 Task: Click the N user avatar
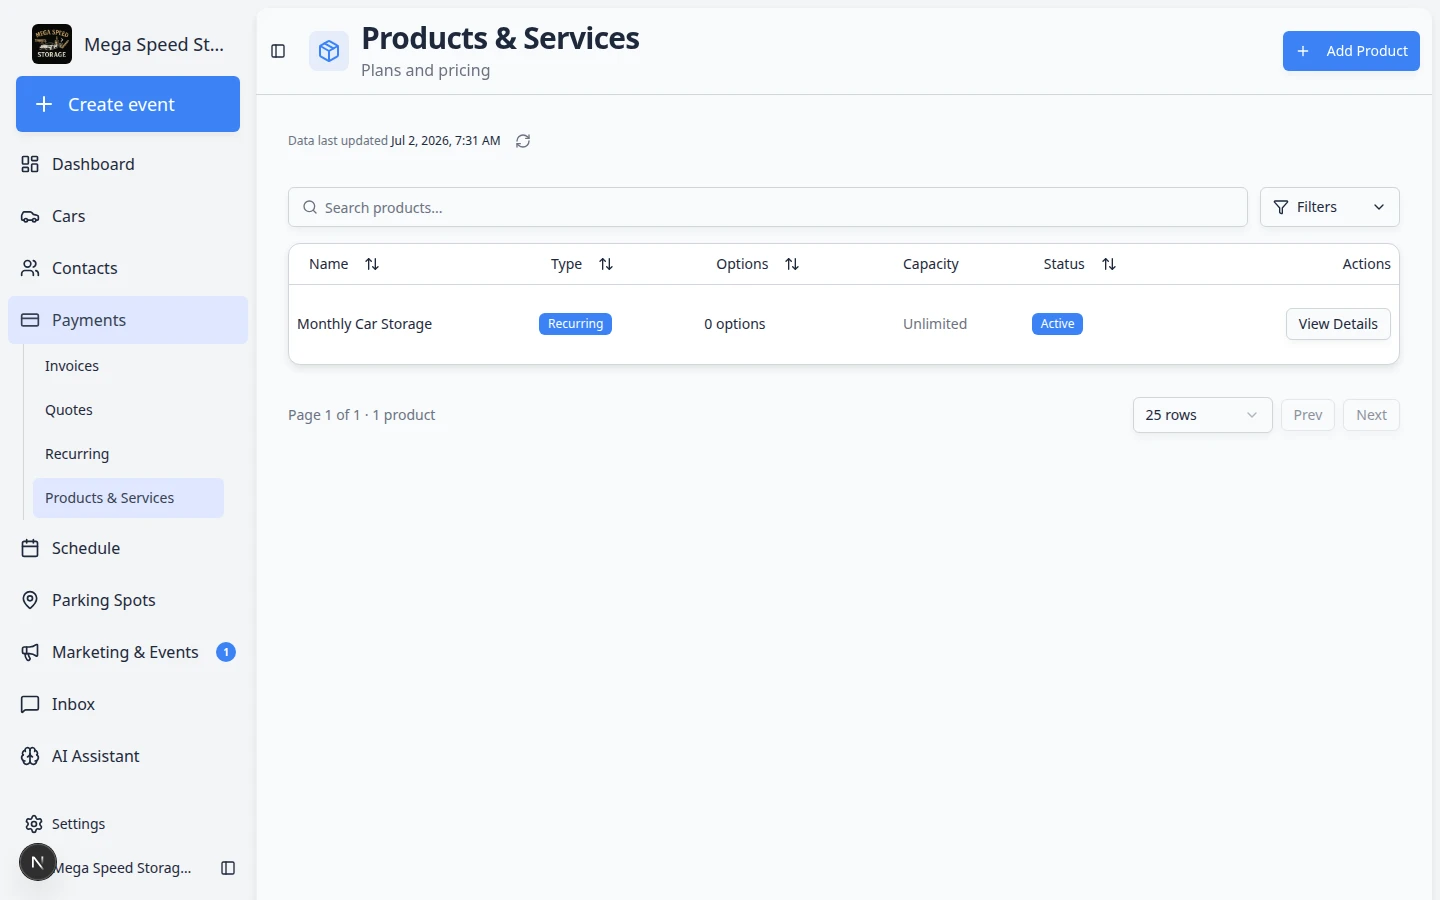[x=38, y=862]
